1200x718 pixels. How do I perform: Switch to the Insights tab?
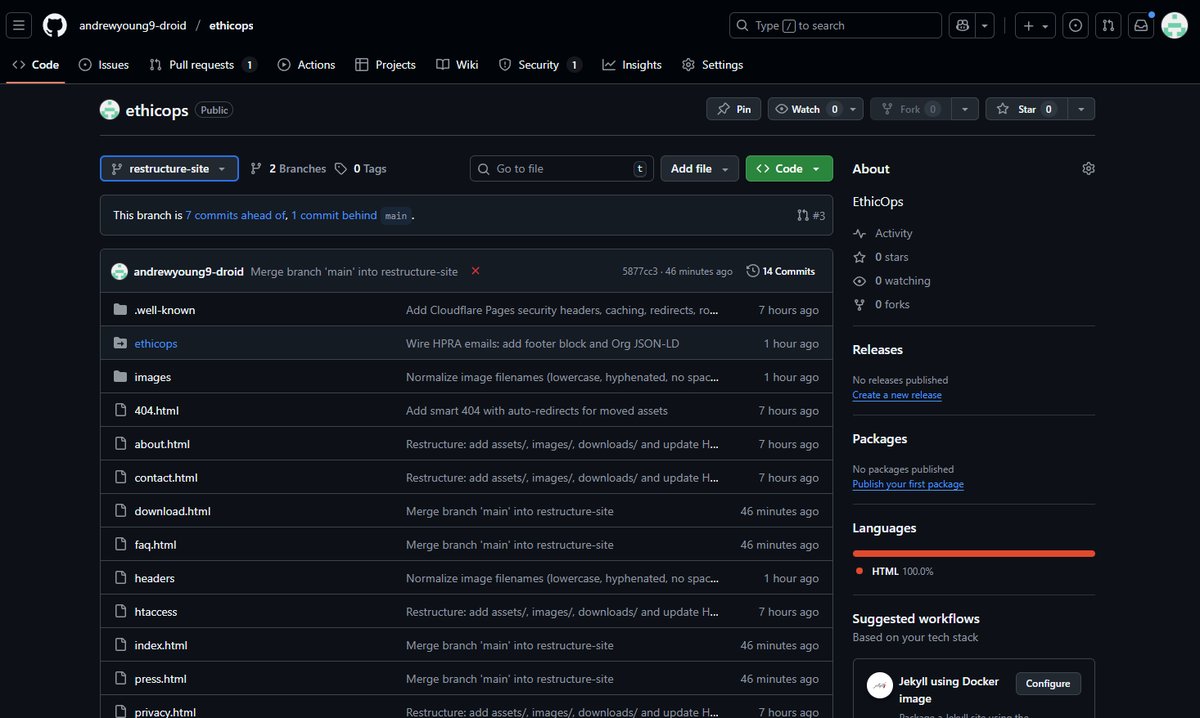coord(632,65)
